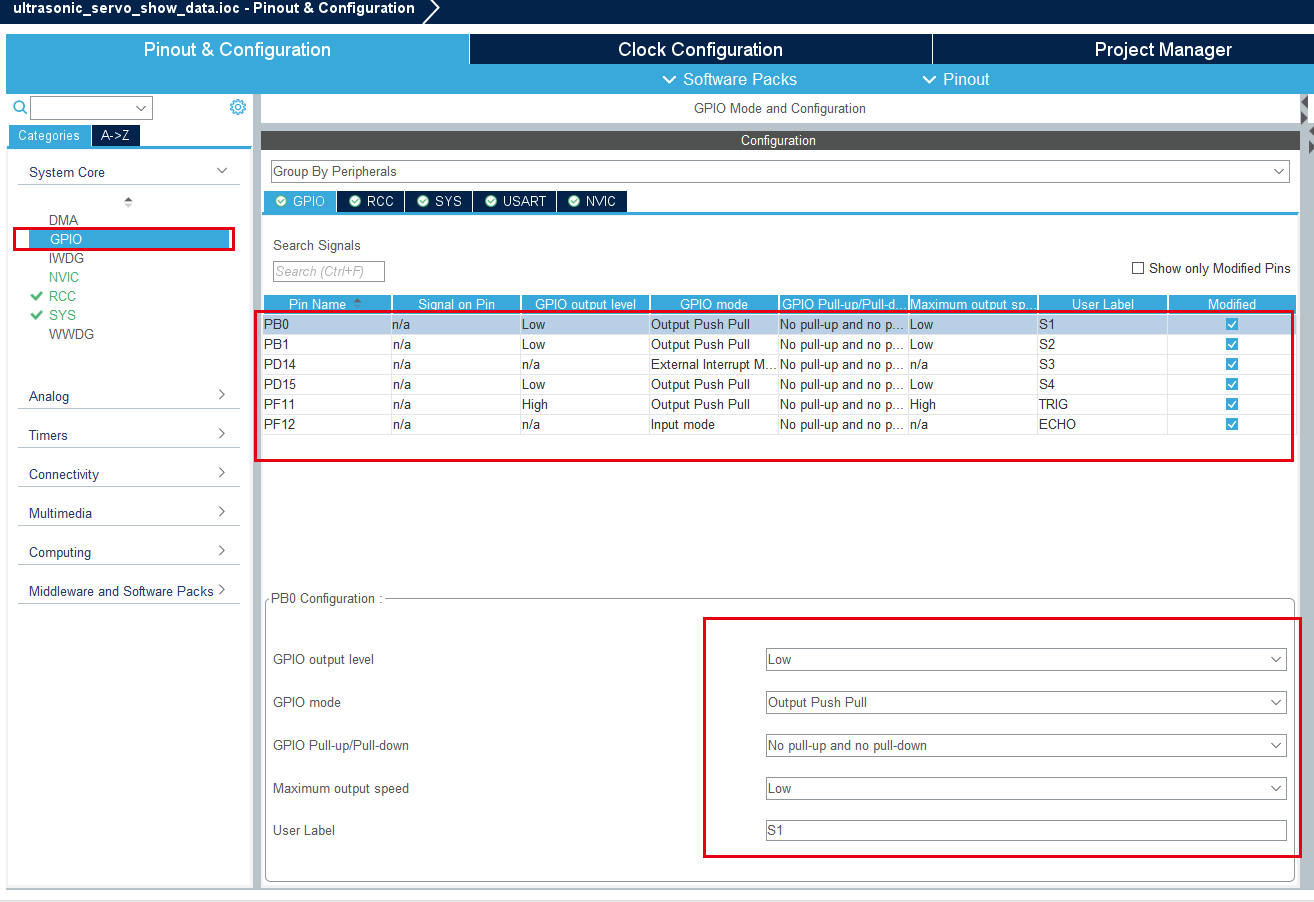1314x902 pixels.
Task: Click the sort arrow on Pin Name header
Action: pyautogui.click(x=357, y=302)
